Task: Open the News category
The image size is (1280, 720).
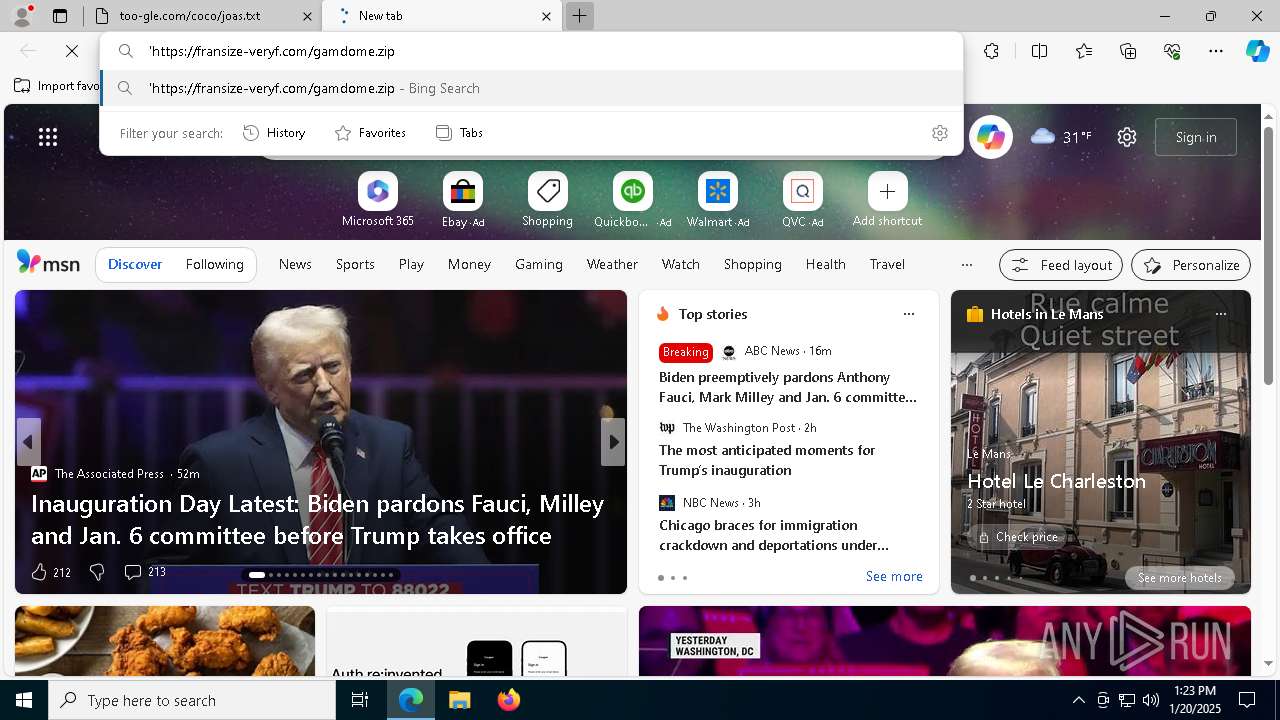Action: pos(295,264)
